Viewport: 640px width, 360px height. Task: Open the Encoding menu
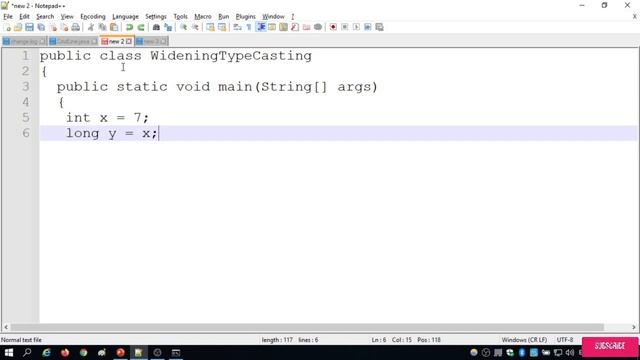point(93,17)
